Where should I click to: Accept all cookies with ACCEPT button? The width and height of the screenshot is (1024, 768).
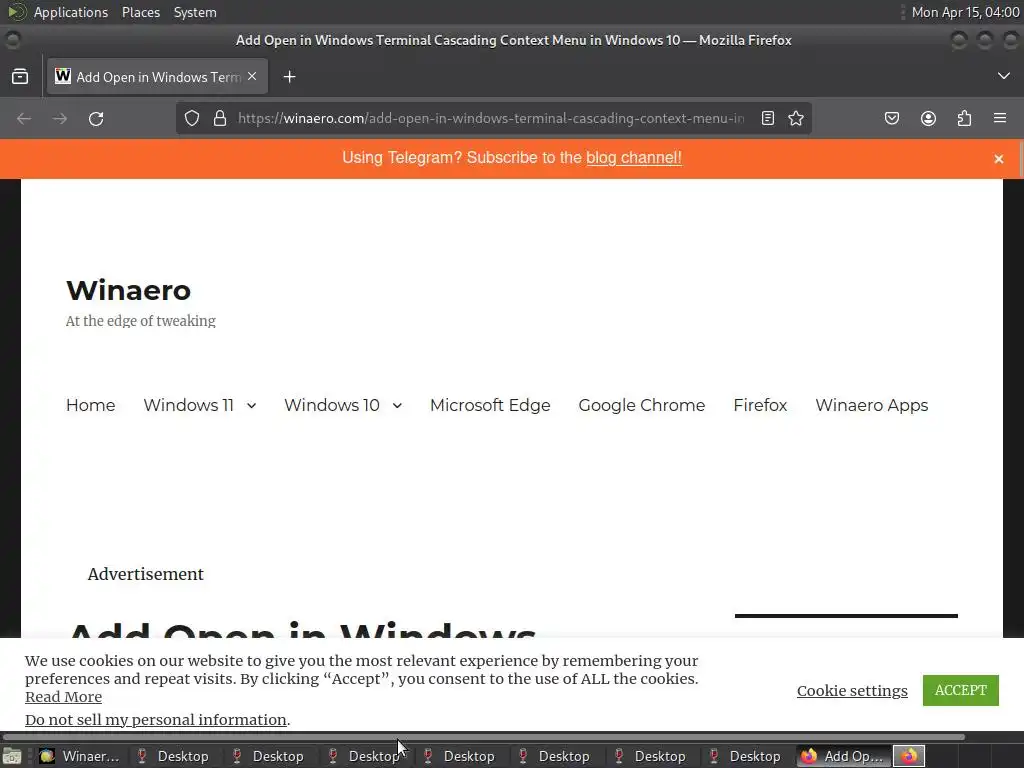point(961,690)
